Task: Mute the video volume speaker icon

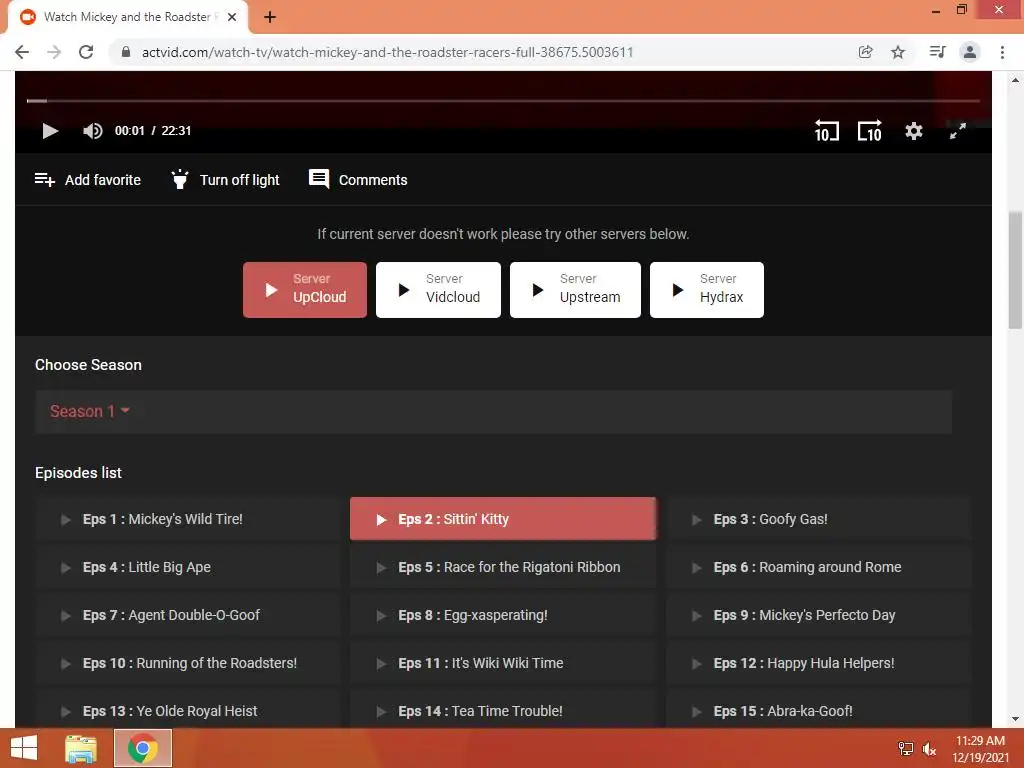Action: (x=93, y=131)
